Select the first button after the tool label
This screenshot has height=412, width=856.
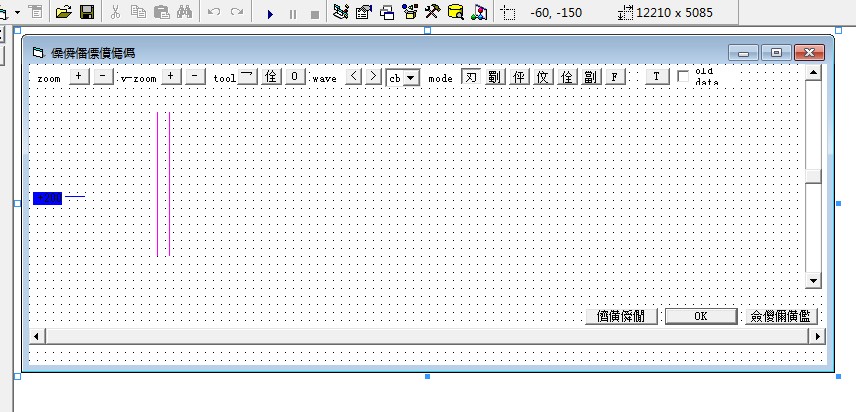coord(247,76)
